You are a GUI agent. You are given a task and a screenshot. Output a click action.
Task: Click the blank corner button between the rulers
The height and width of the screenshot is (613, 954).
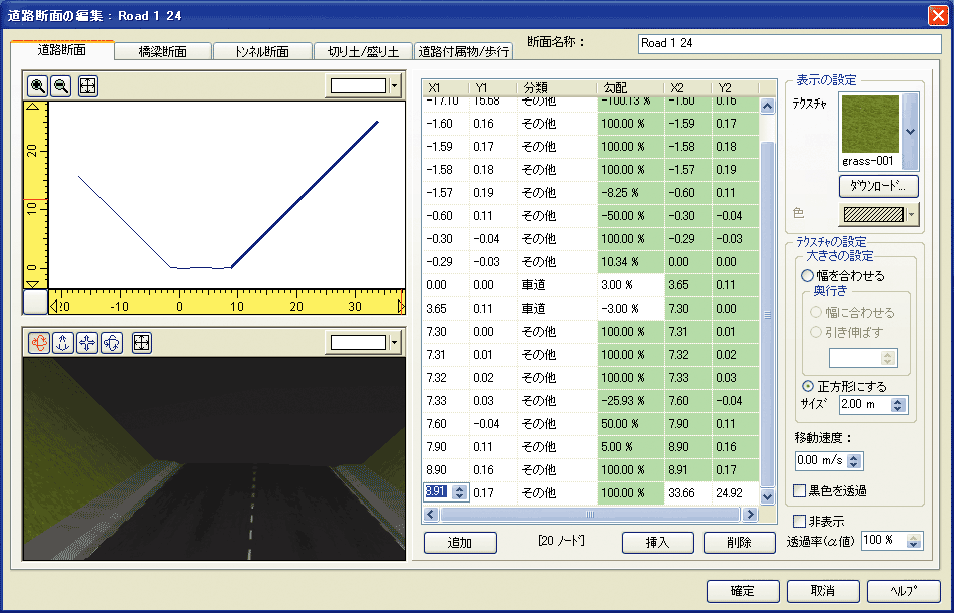(35, 302)
